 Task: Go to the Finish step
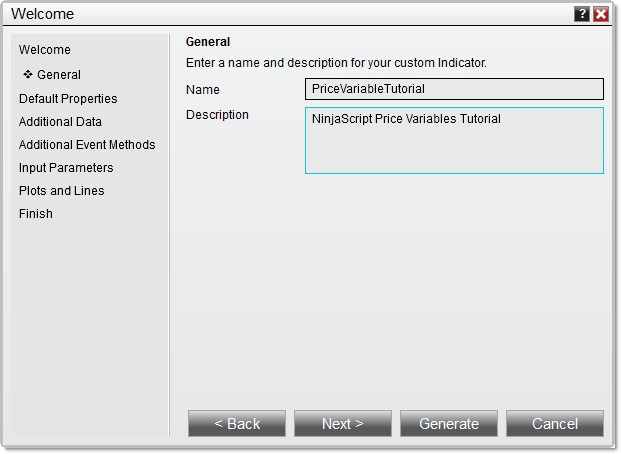36,214
